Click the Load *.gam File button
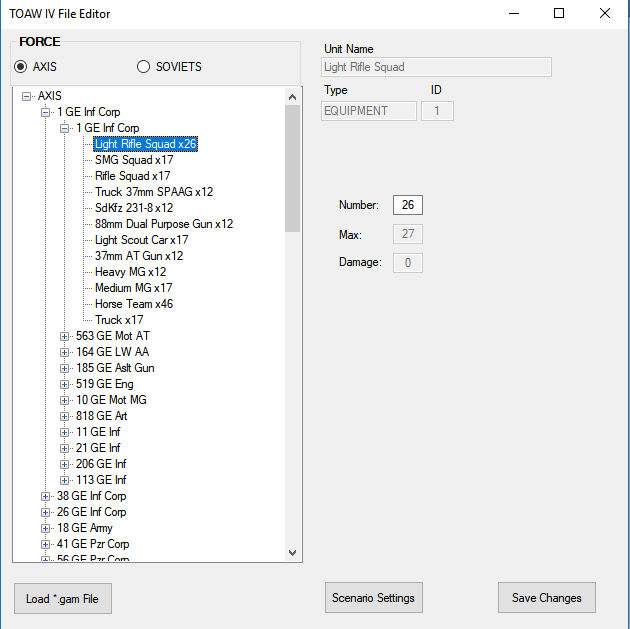630x629 pixels. (x=63, y=599)
